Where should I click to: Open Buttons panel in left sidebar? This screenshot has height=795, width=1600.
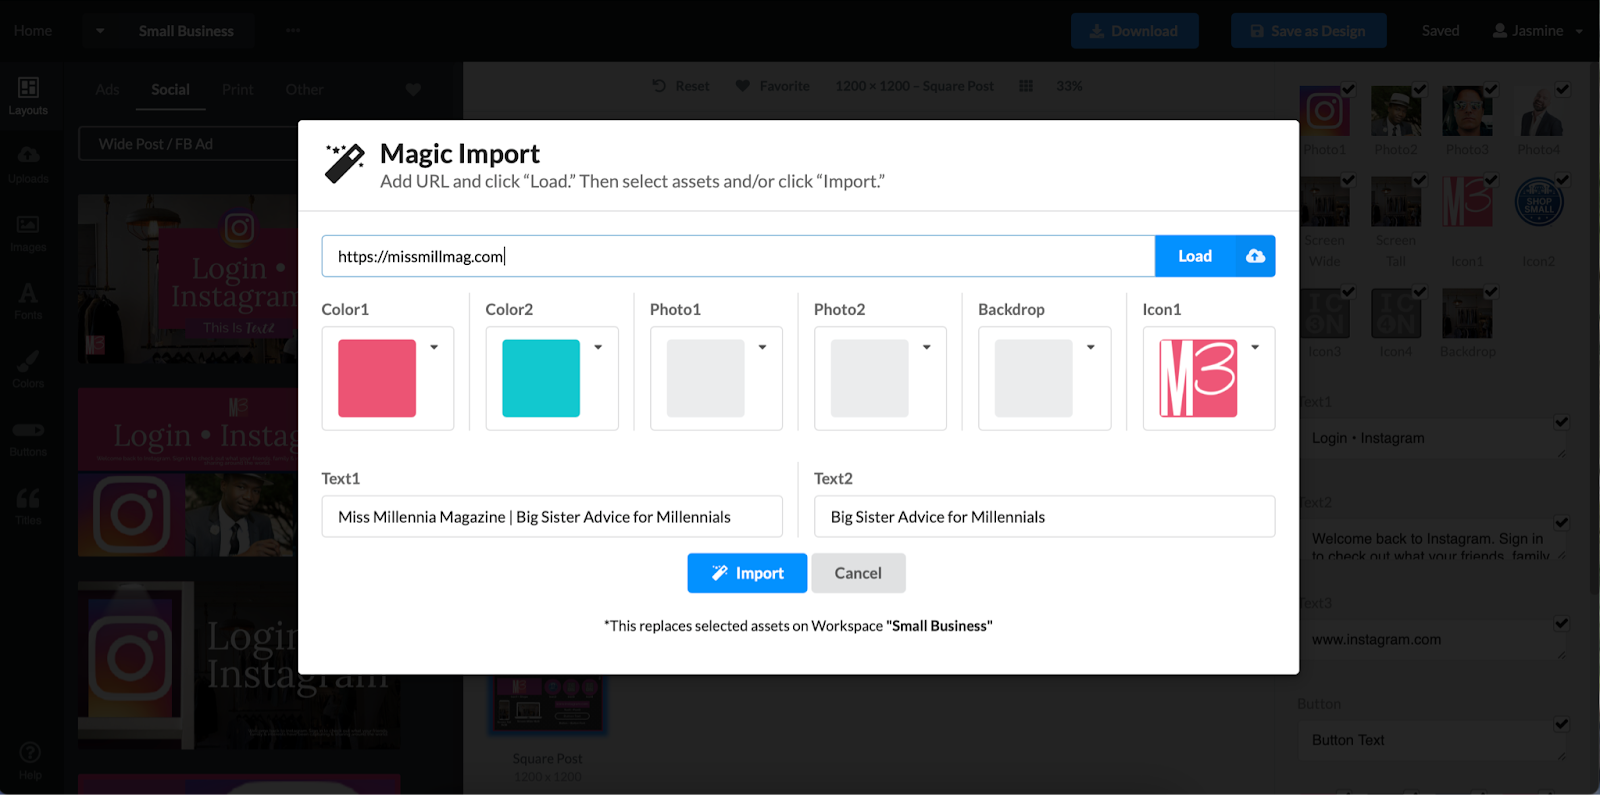[28, 438]
